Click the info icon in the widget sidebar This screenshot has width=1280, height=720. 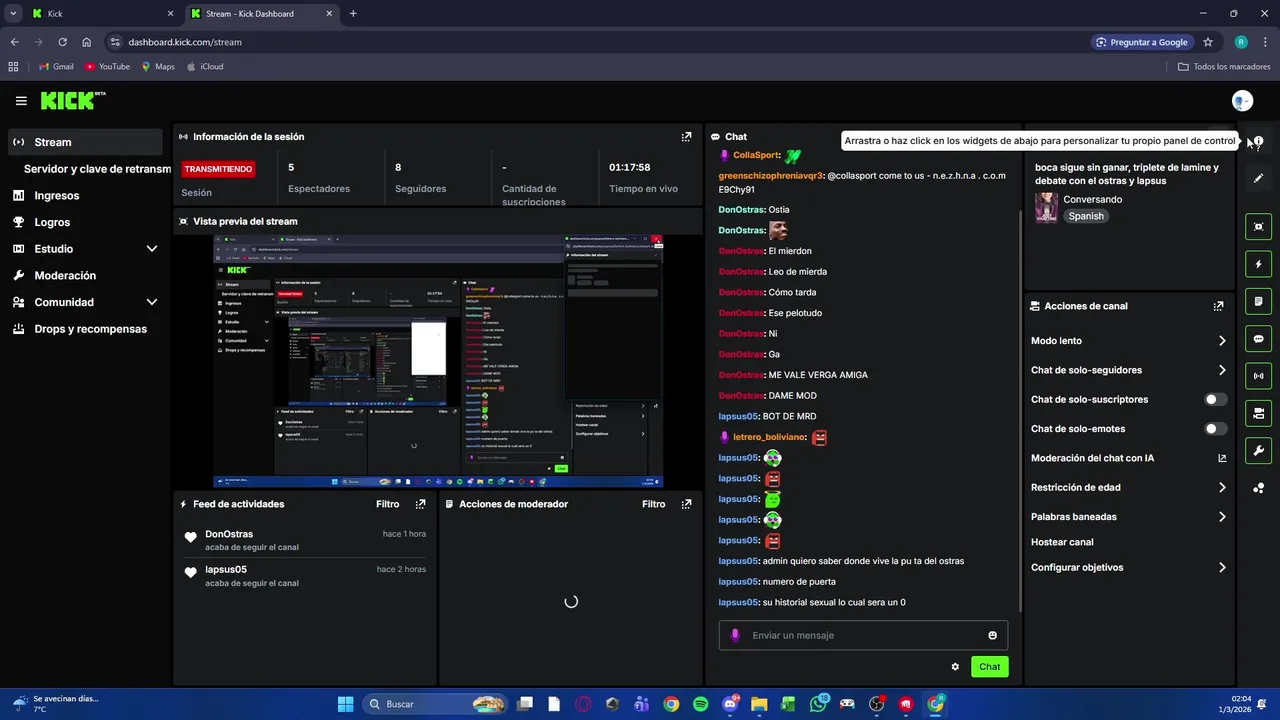coord(1259,143)
